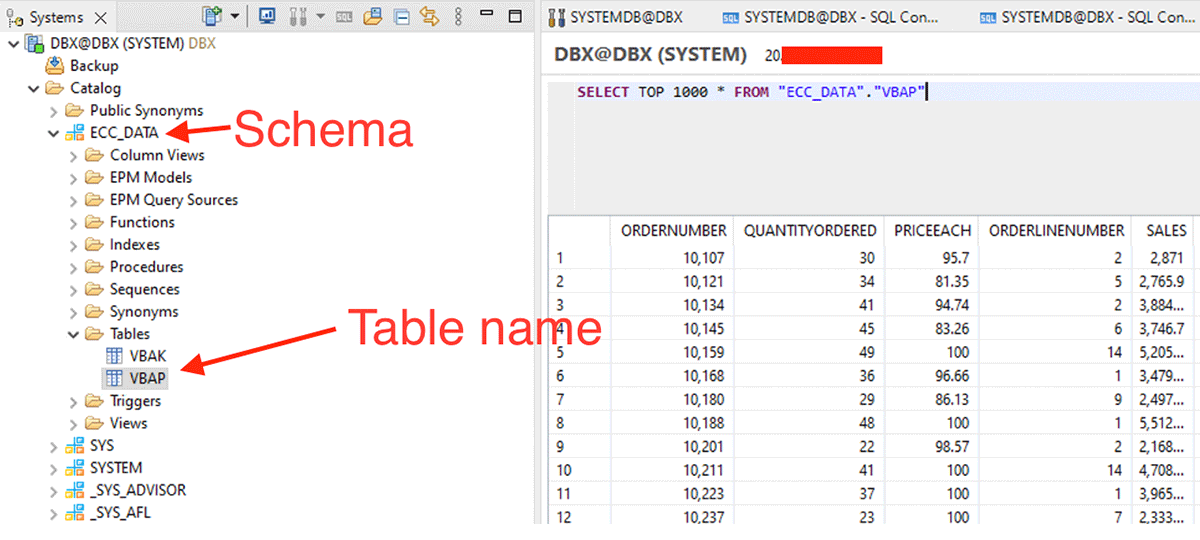The image size is (1200, 540).
Task: Click the folder icon in Systems toolbar
Action: tap(373, 16)
